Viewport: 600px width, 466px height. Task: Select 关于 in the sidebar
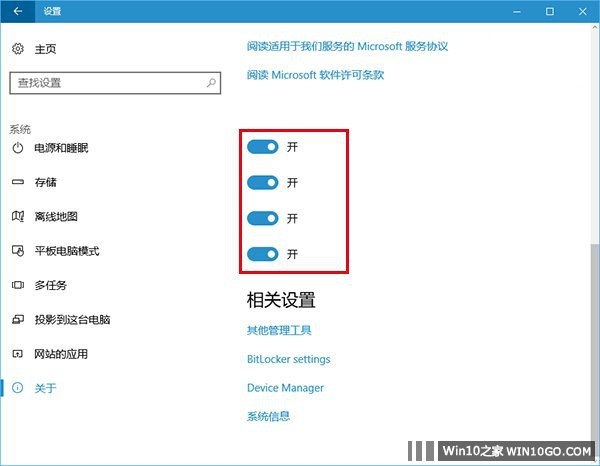[x=45, y=388]
